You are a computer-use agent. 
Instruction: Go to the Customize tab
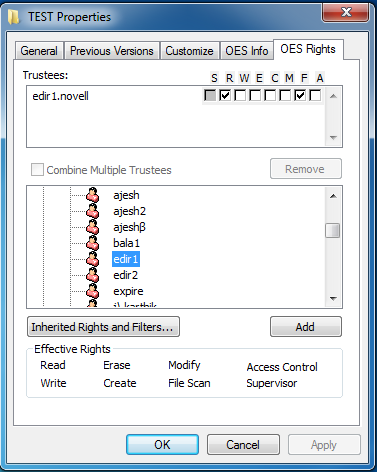pos(189,51)
